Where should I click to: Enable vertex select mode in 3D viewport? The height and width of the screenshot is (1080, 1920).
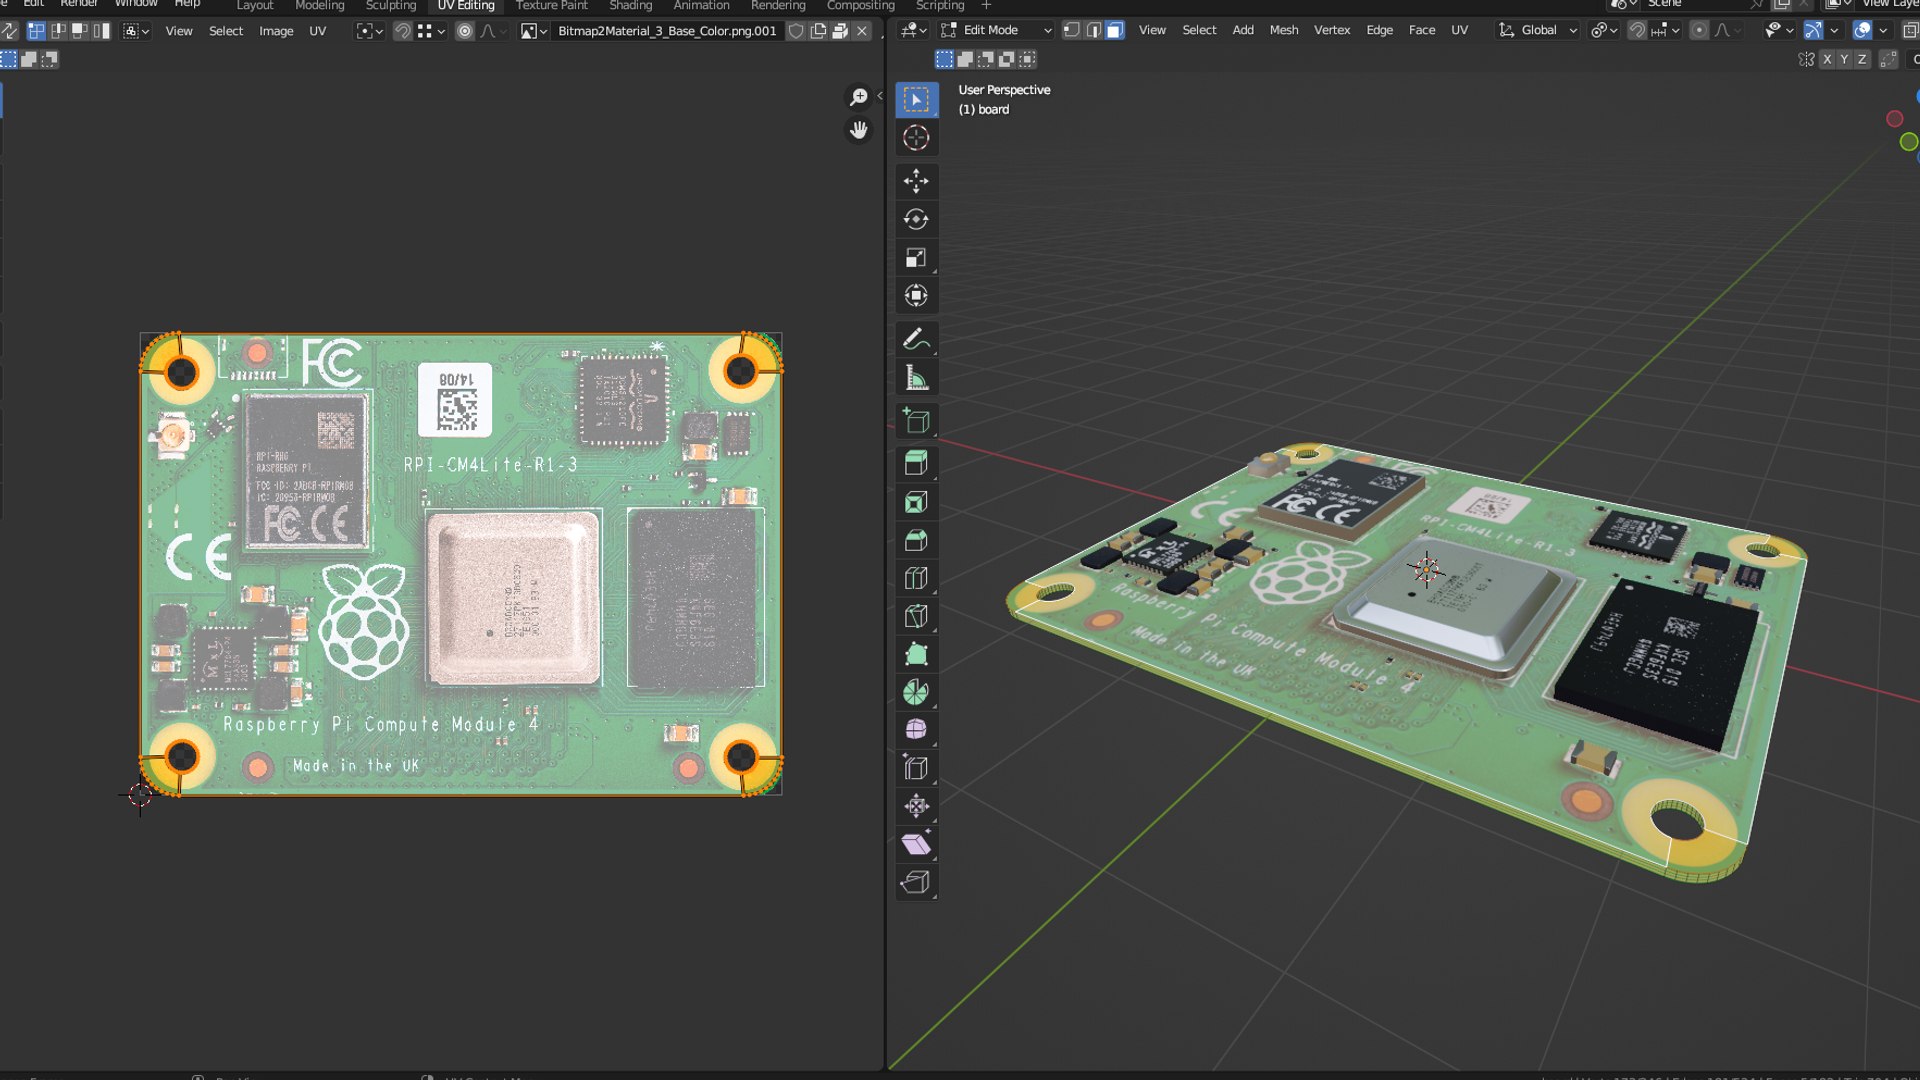click(1071, 30)
